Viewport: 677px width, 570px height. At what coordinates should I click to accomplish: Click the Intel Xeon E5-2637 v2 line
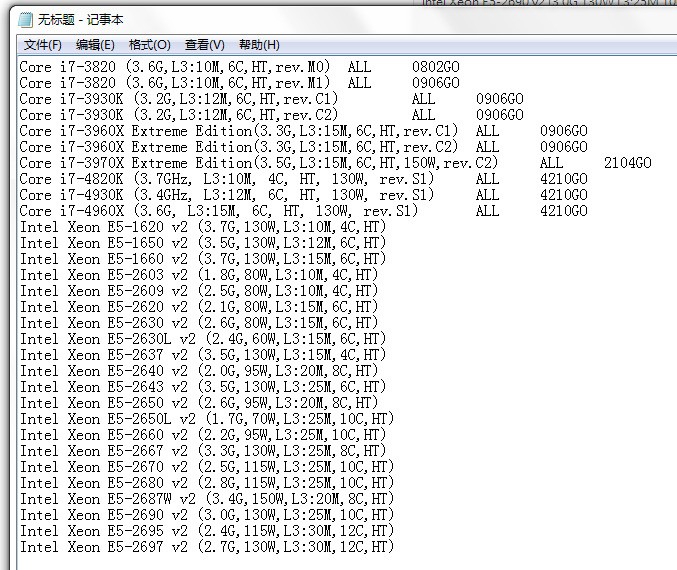point(203,355)
